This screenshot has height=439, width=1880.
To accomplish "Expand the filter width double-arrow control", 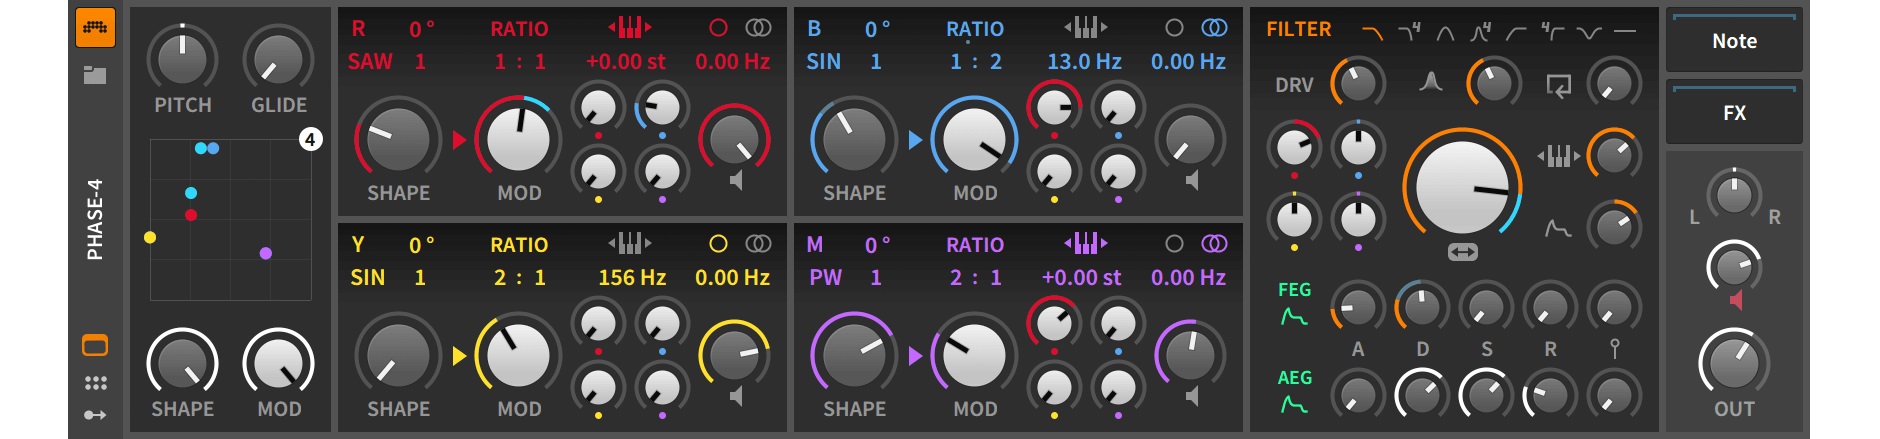I will [1462, 253].
